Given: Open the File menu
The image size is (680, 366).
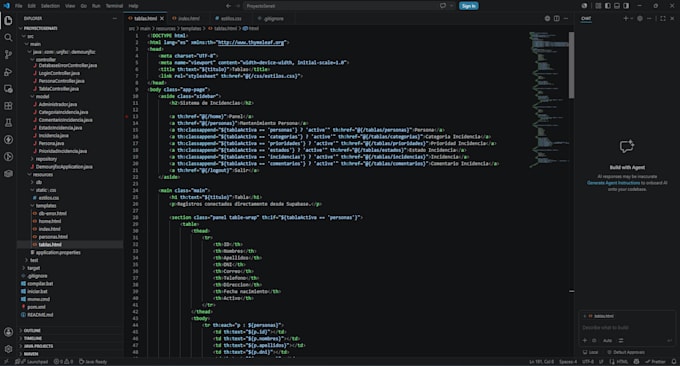Looking at the screenshot, I should point(19,6).
